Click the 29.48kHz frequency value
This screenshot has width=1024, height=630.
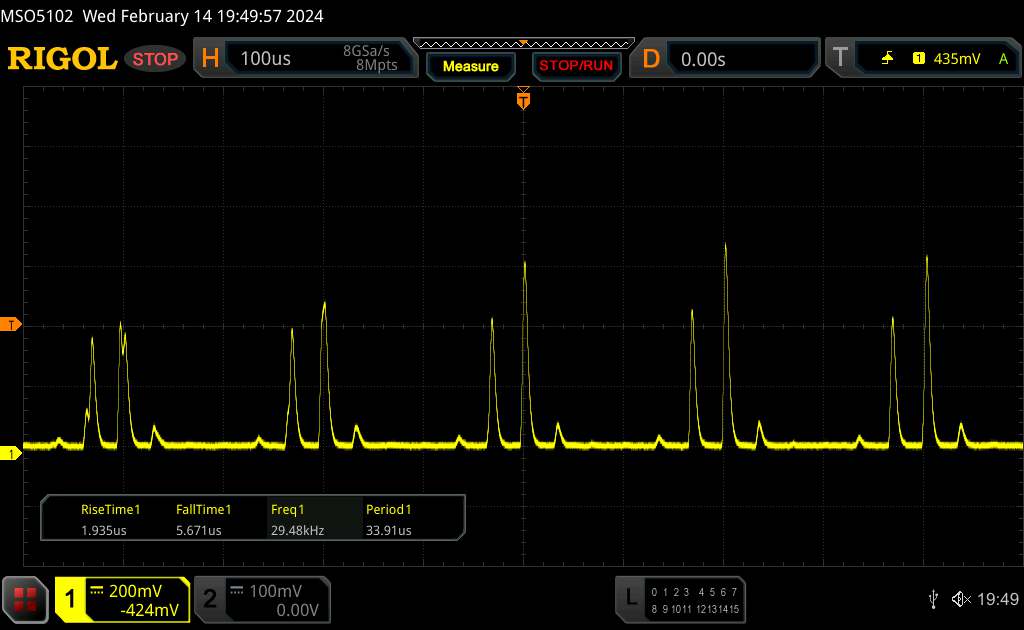297,530
